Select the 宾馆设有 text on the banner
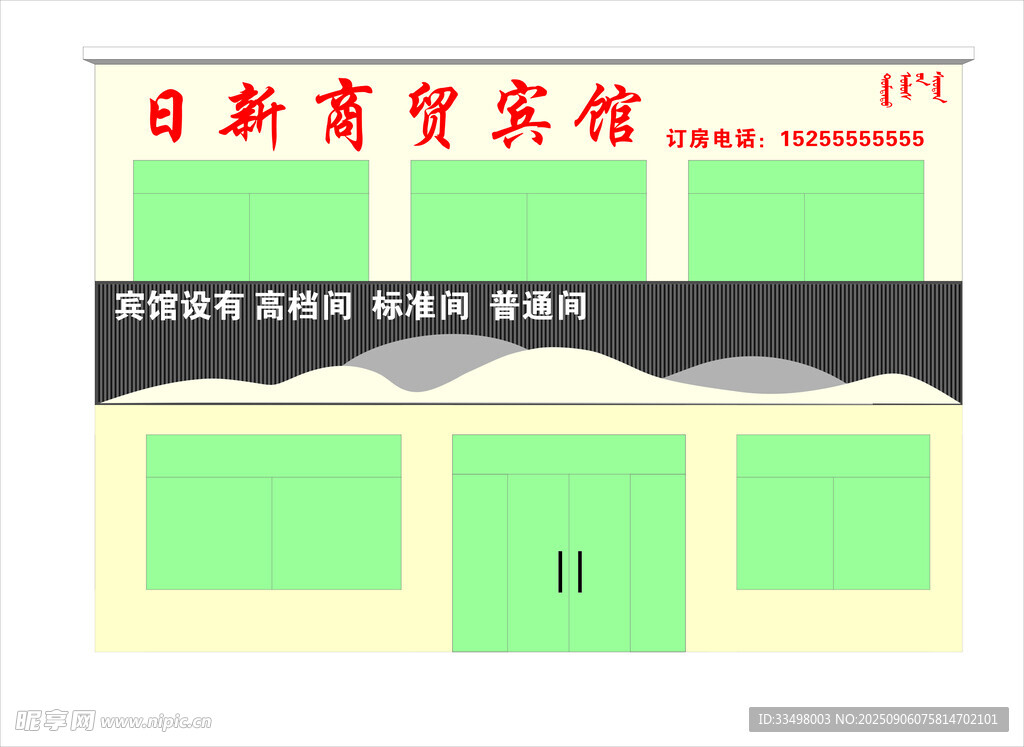The image size is (1024, 747). point(179,306)
